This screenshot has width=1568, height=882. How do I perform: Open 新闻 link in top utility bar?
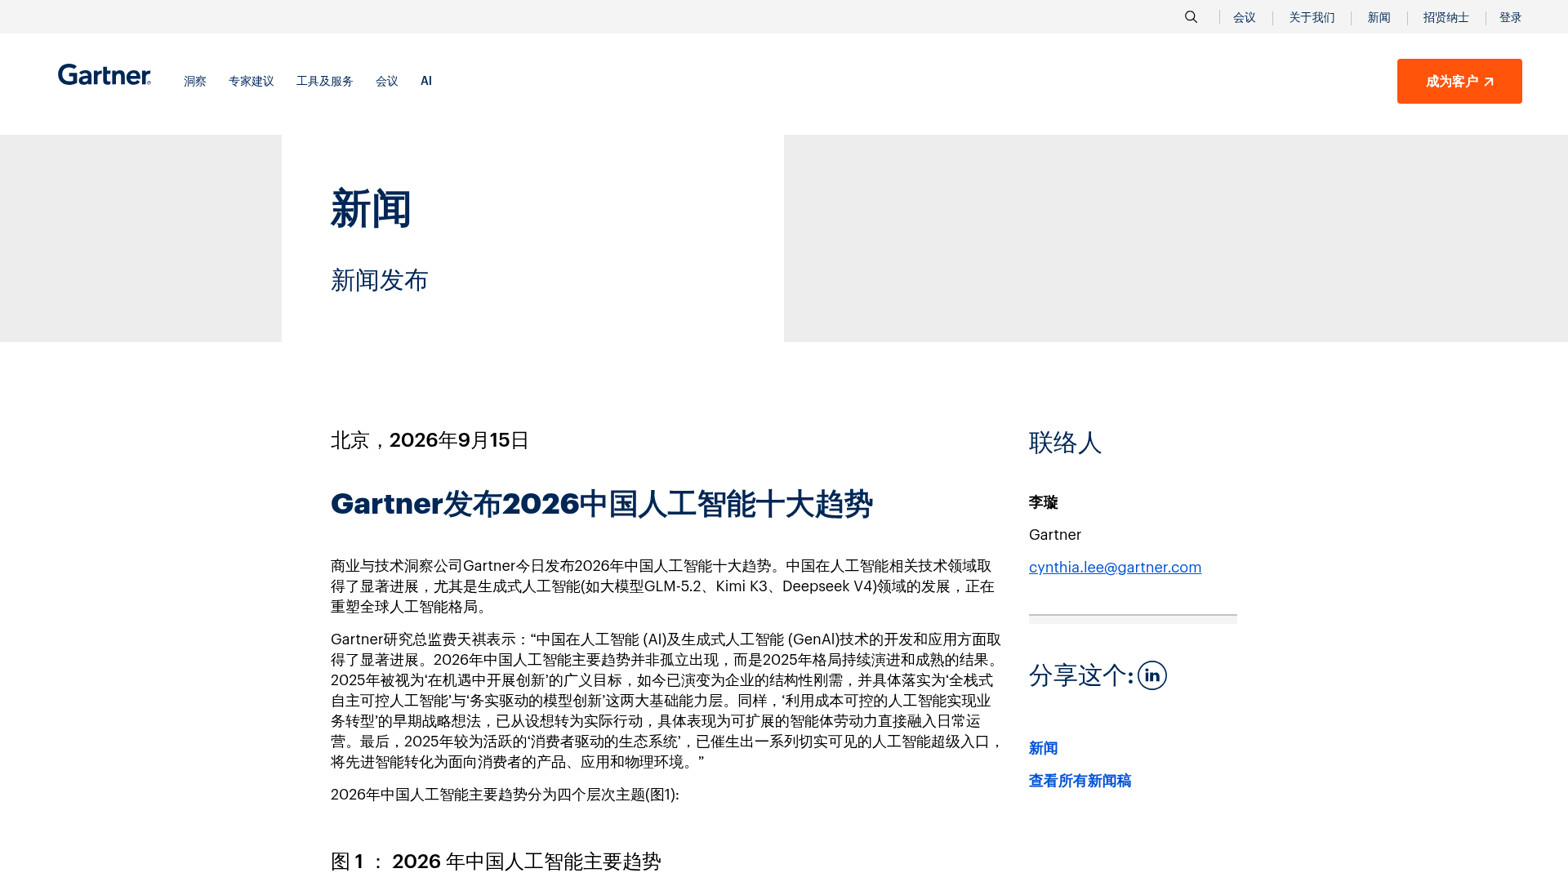(1379, 17)
